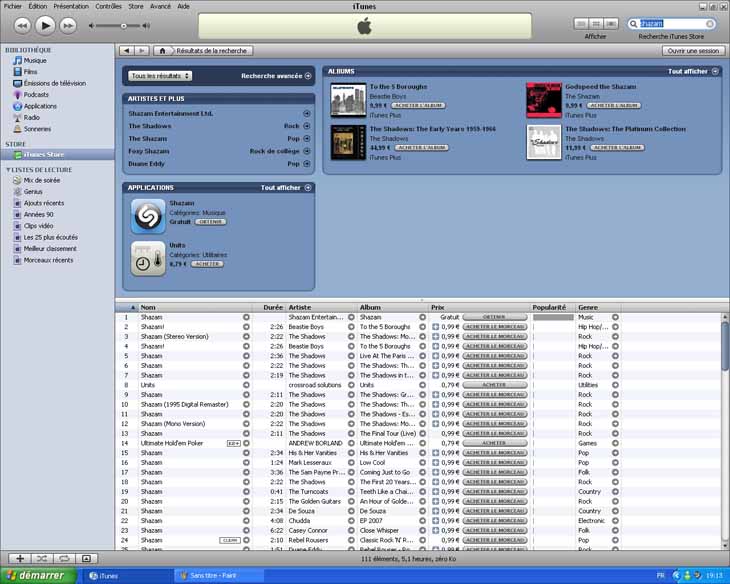Go to iTunes Store home icon

pyautogui.click(x=162, y=50)
